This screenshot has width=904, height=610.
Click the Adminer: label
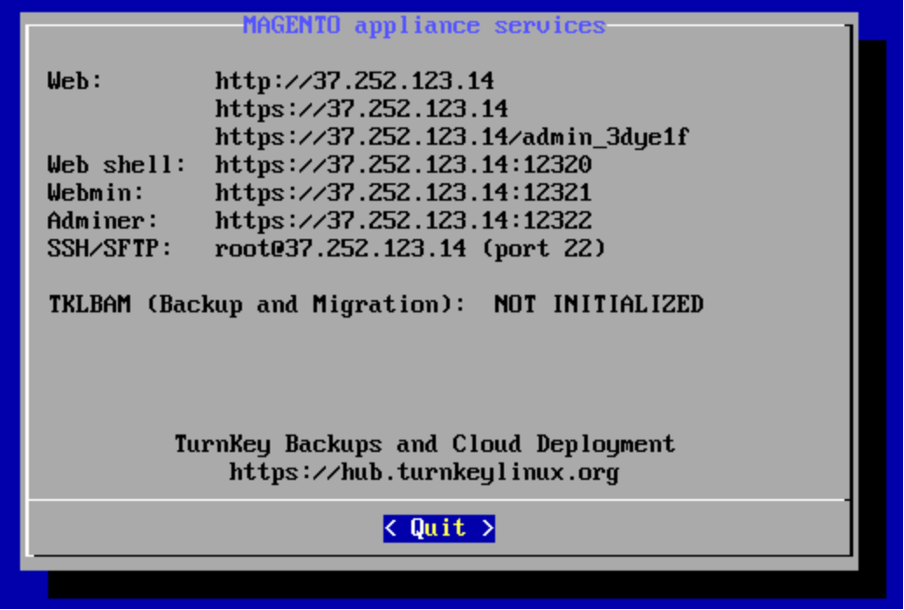click(103, 221)
